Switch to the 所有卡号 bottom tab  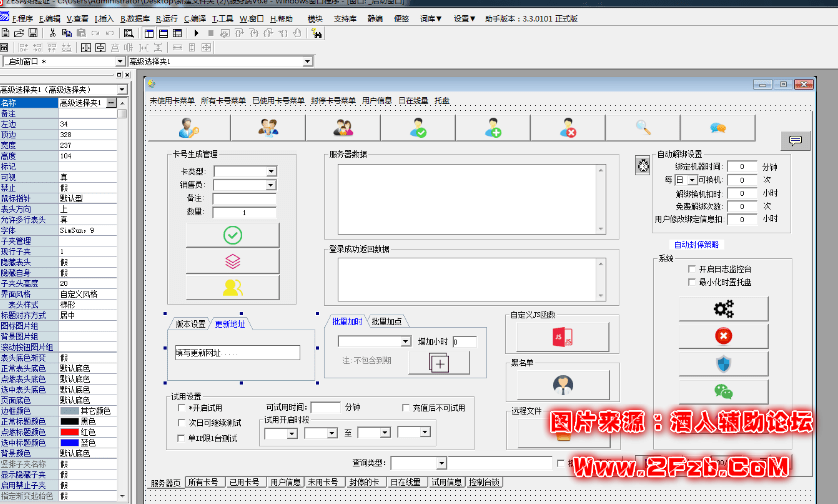click(204, 482)
